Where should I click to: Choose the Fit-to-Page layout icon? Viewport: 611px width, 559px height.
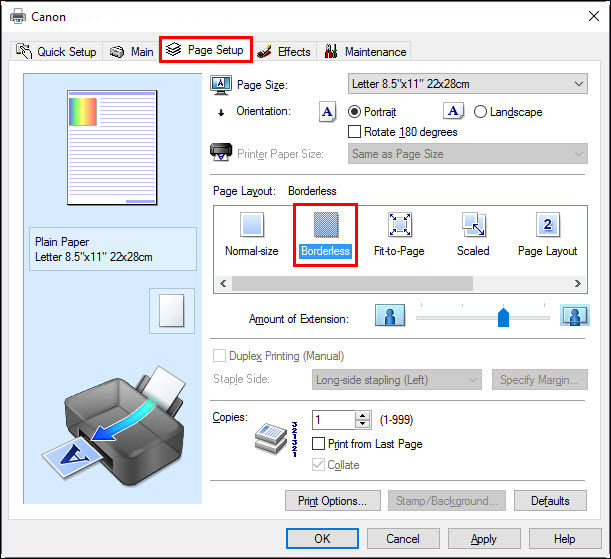point(399,225)
